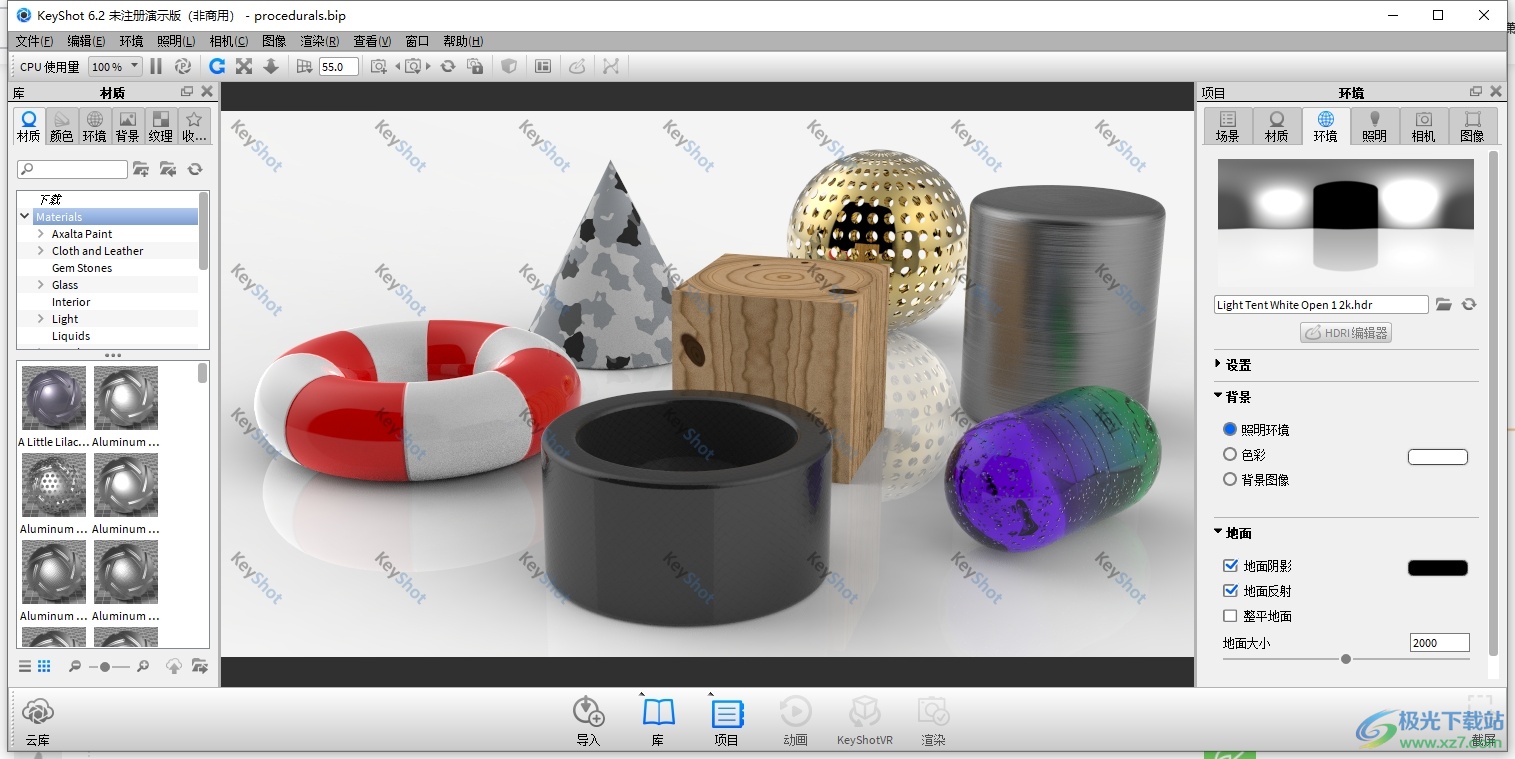Image resolution: width=1515 pixels, height=759 pixels.
Task: Click the white background color swatch
Action: click(1438, 457)
